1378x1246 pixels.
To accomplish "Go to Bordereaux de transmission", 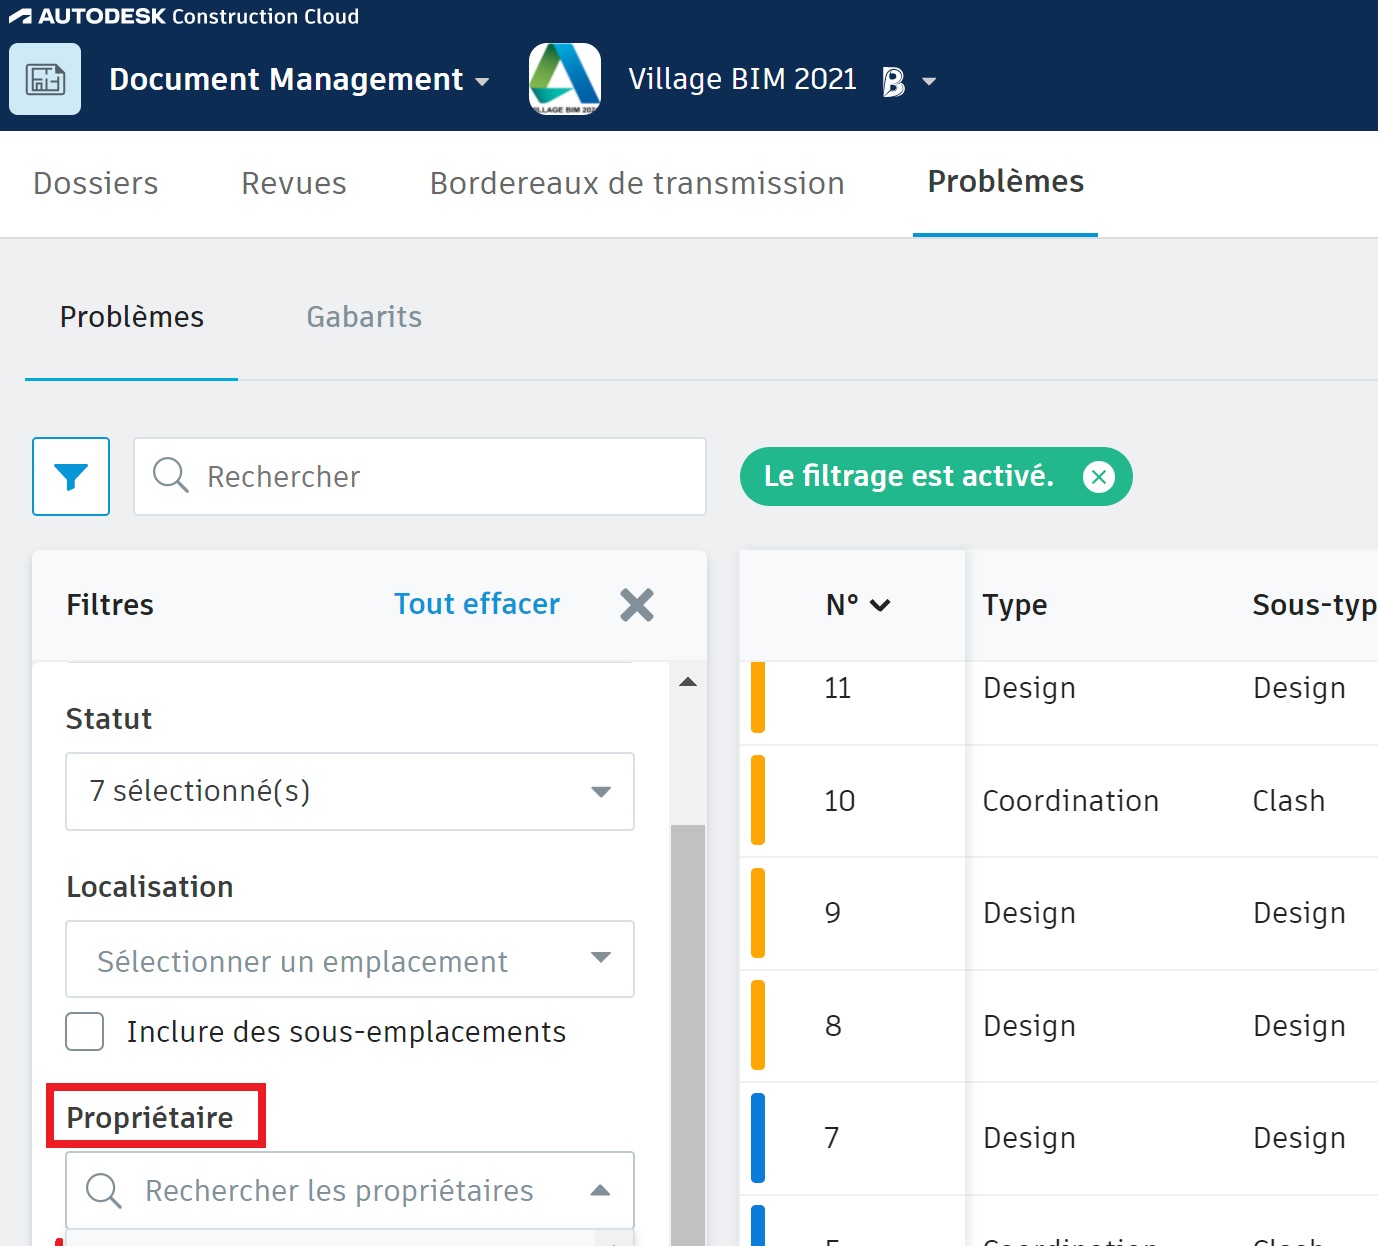I will (x=636, y=183).
